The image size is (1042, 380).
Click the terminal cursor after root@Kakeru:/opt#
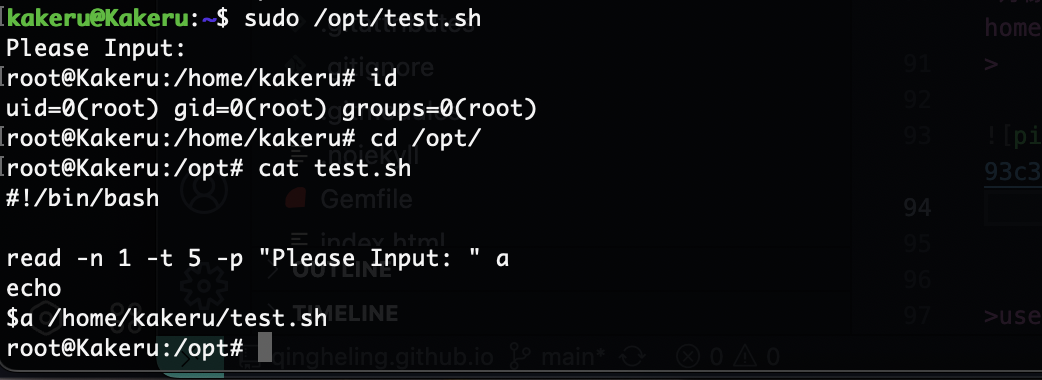[x=264, y=348]
